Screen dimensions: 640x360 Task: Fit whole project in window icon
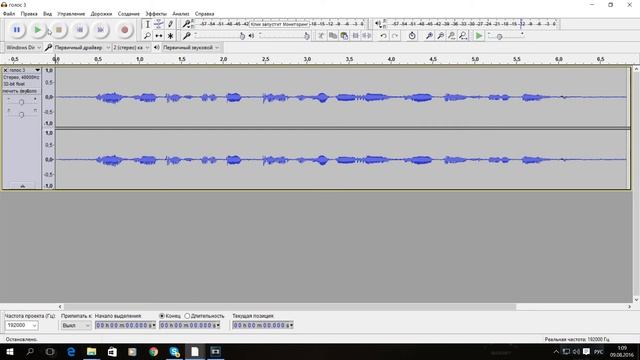(463, 36)
